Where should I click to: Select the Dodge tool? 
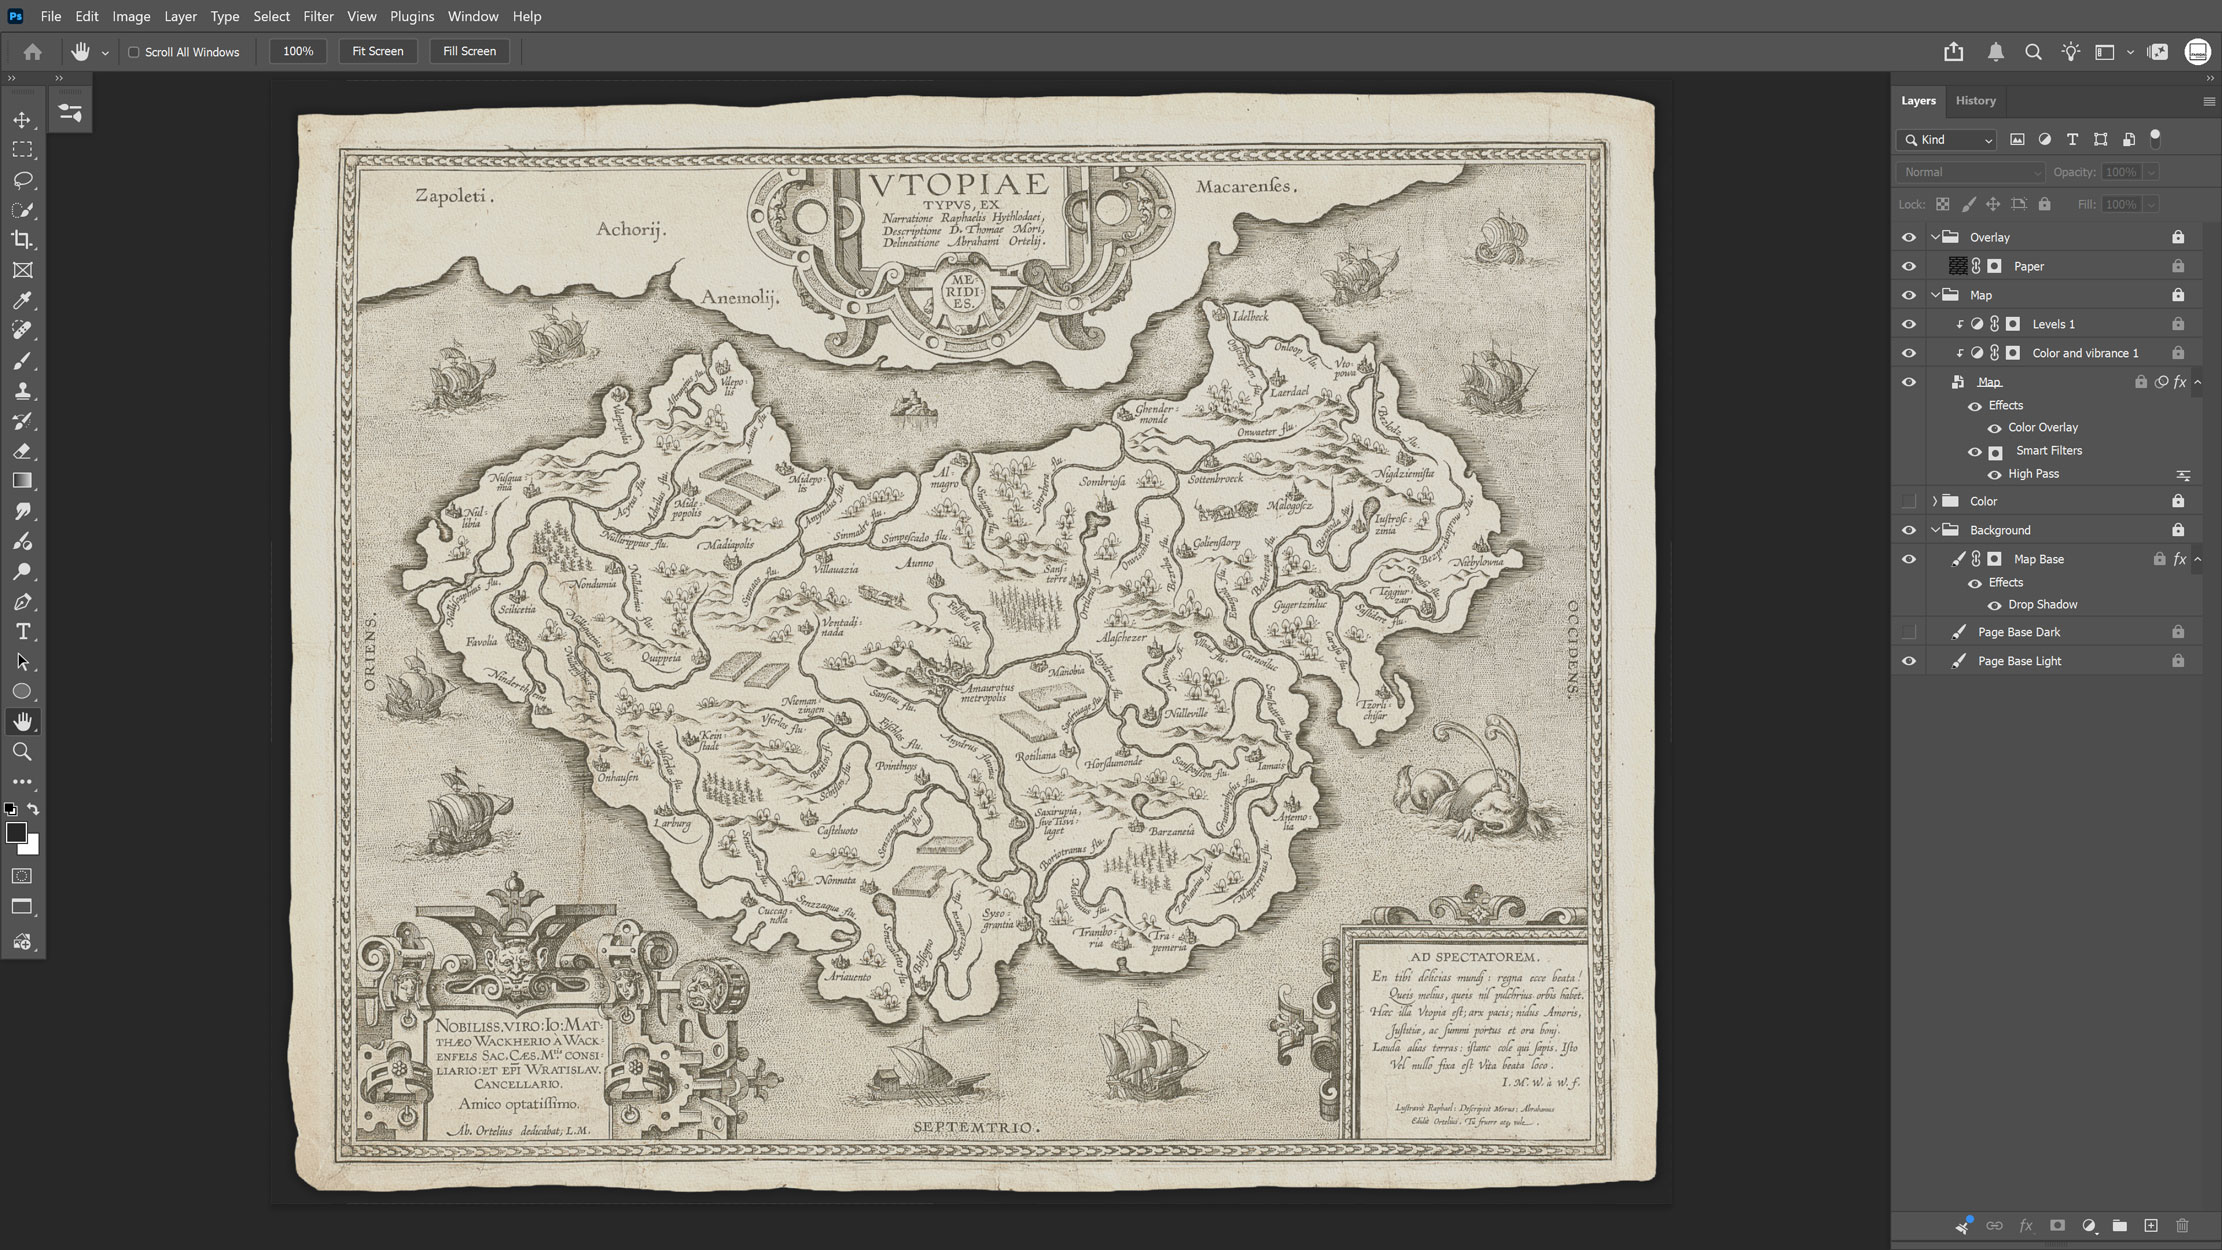pyautogui.click(x=22, y=572)
